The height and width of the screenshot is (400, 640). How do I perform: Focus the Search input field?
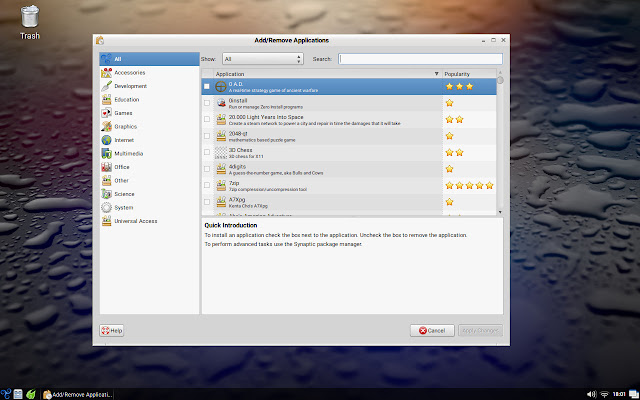click(x=420, y=59)
